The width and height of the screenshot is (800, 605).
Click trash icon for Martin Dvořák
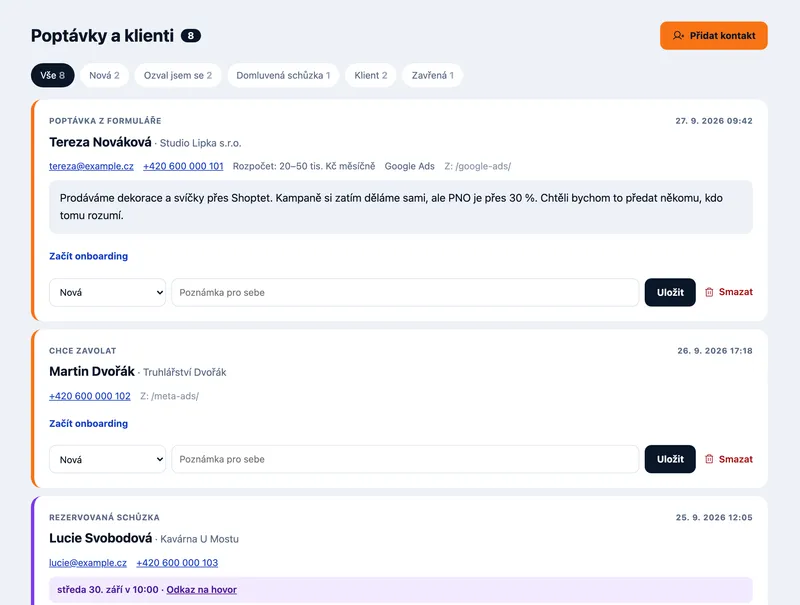709,459
